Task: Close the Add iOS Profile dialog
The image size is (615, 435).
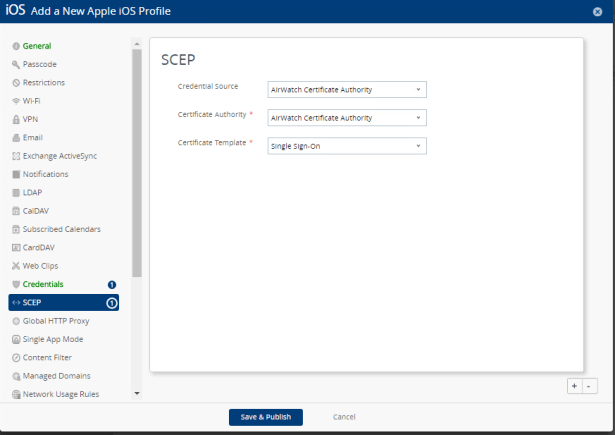Action: (597, 11)
